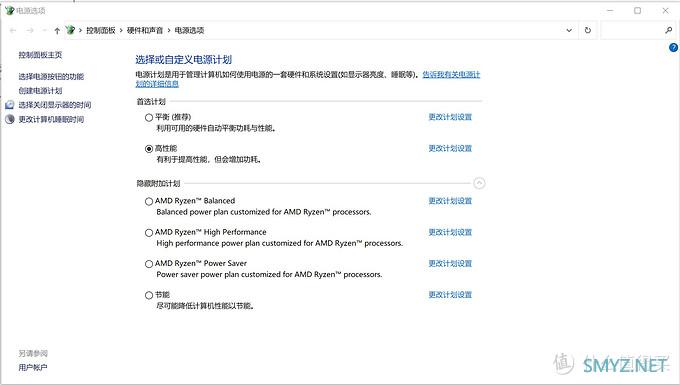Screen dimensions: 680x385
Task: Open recent locations dropdown arrow
Action: point(44,30)
